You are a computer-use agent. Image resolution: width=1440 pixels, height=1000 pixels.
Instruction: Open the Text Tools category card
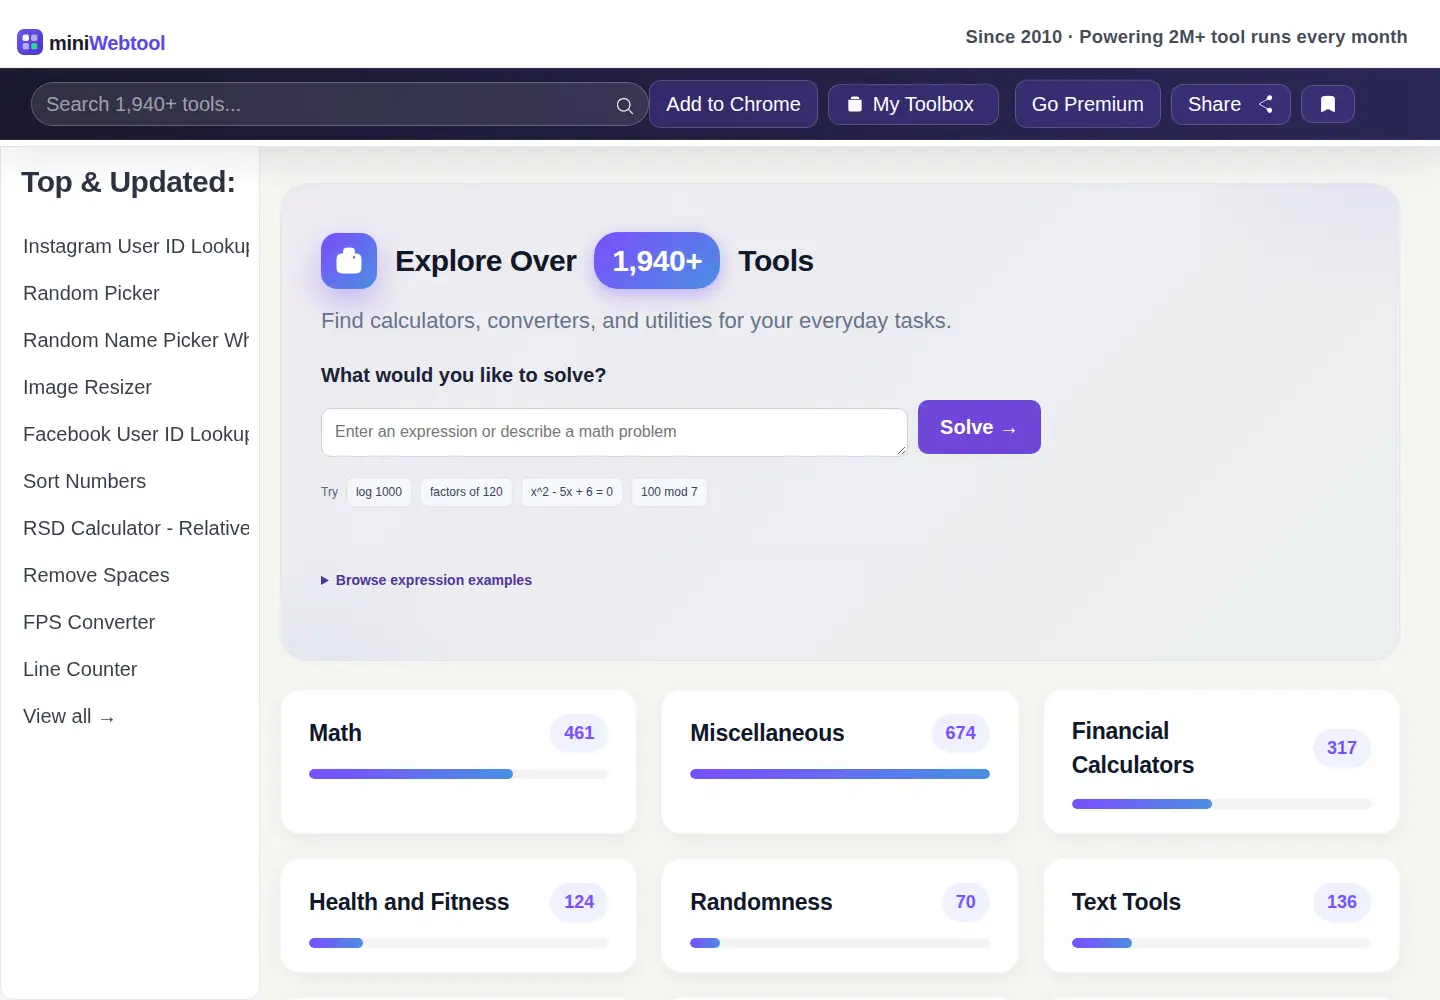pyautogui.click(x=1221, y=915)
